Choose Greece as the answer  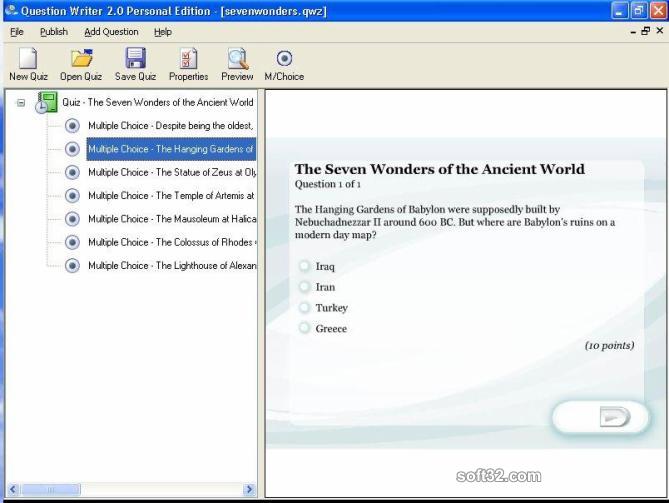[x=304, y=328]
